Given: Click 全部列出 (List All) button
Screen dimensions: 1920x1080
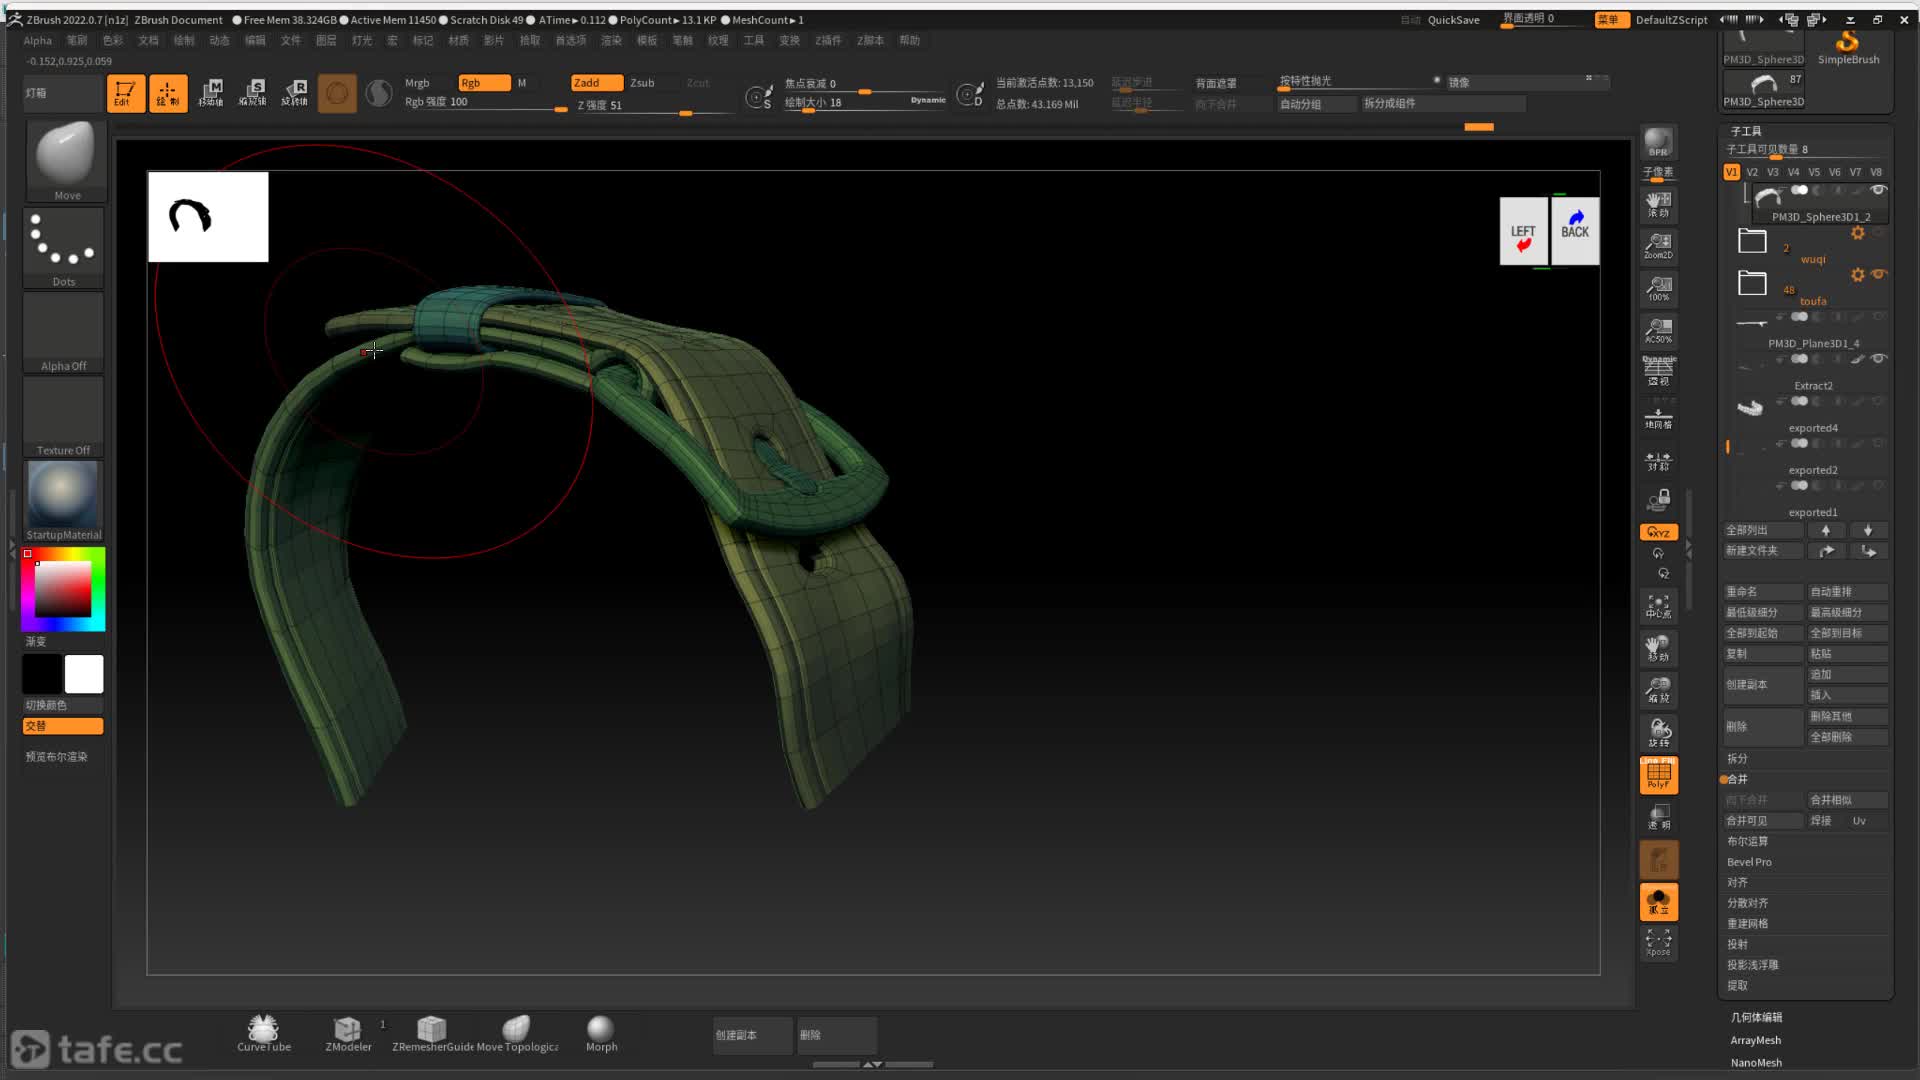Looking at the screenshot, I should click(x=1763, y=530).
